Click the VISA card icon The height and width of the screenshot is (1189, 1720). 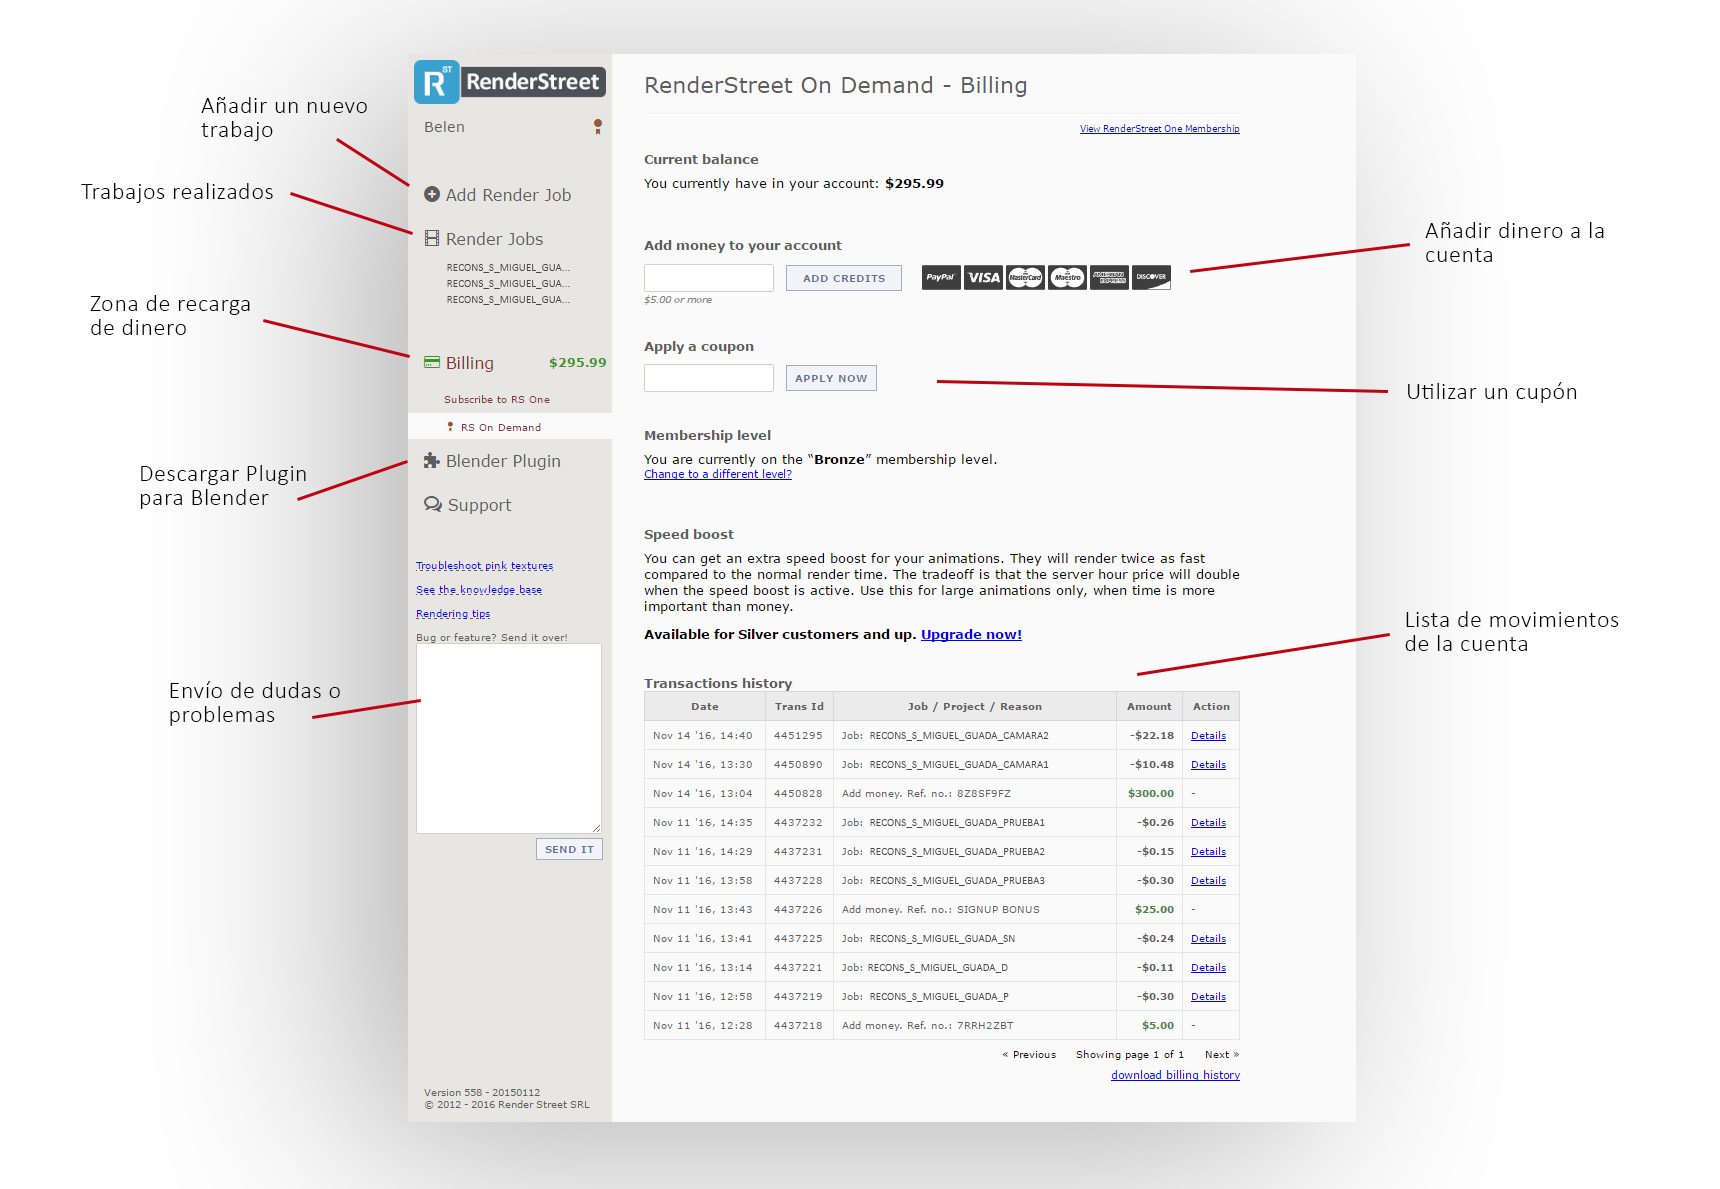coord(983,278)
